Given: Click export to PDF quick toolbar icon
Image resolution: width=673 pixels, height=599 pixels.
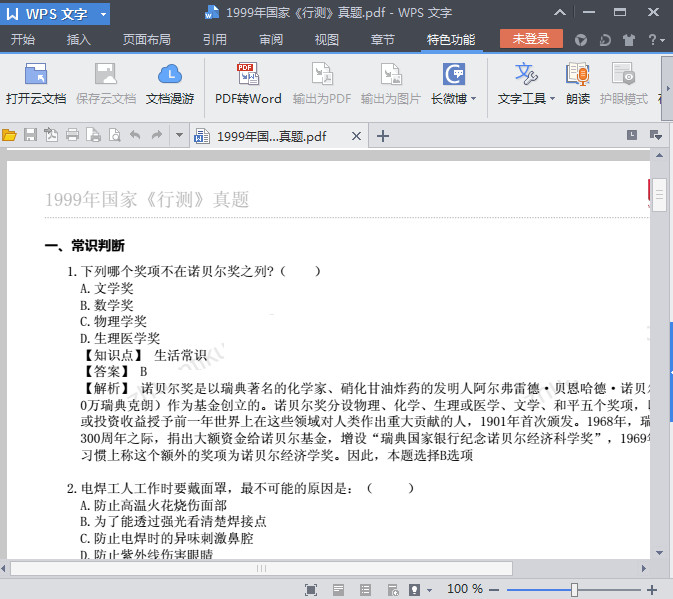Looking at the screenshot, I should click(51, 136).
